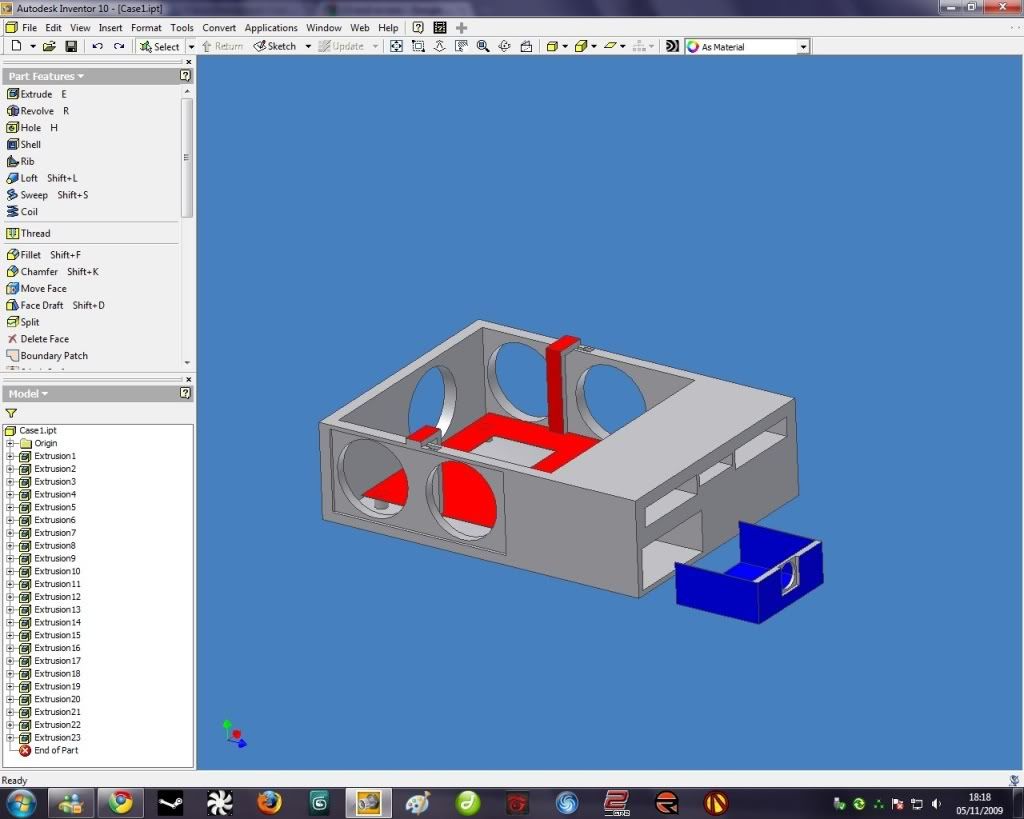Viewport: 1024px width, 819px height.
Task: Select Case1.ipt root node in browser
Action: pos(31,430)
